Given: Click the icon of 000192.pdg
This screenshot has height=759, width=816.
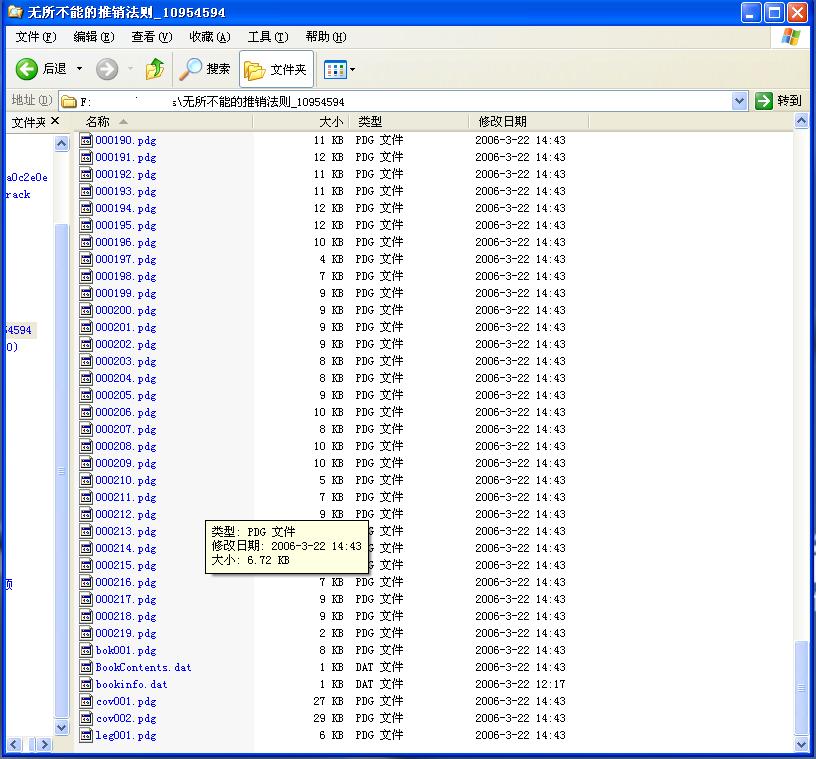Looking at the screenshot, I should 86,174.
